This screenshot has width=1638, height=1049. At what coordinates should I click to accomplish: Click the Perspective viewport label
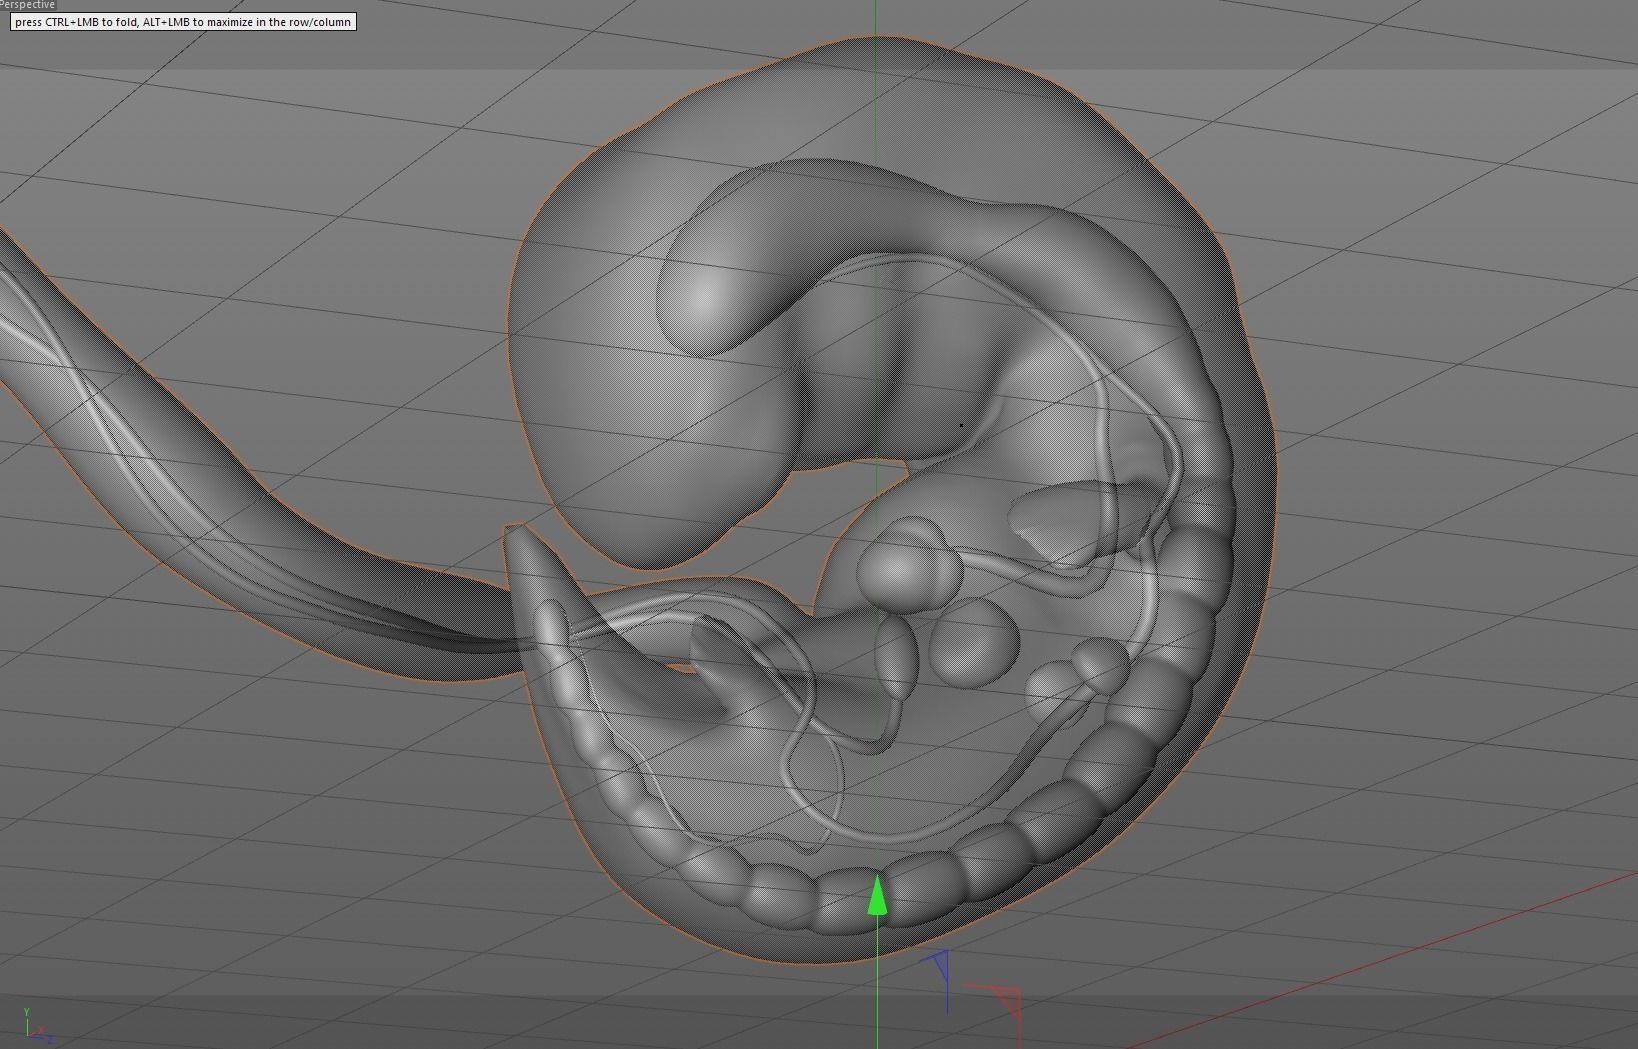[x=28, y=5]
